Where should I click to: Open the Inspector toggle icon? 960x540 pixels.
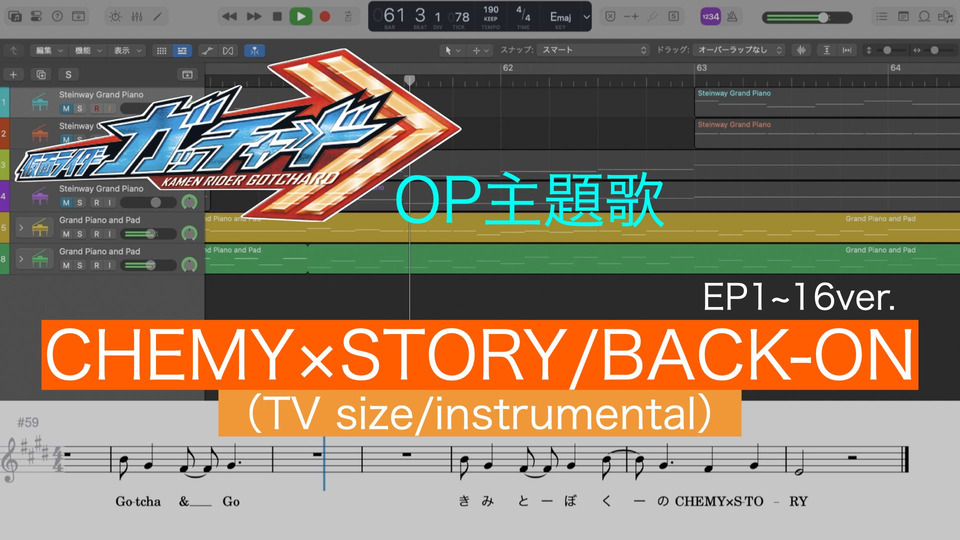36,17
